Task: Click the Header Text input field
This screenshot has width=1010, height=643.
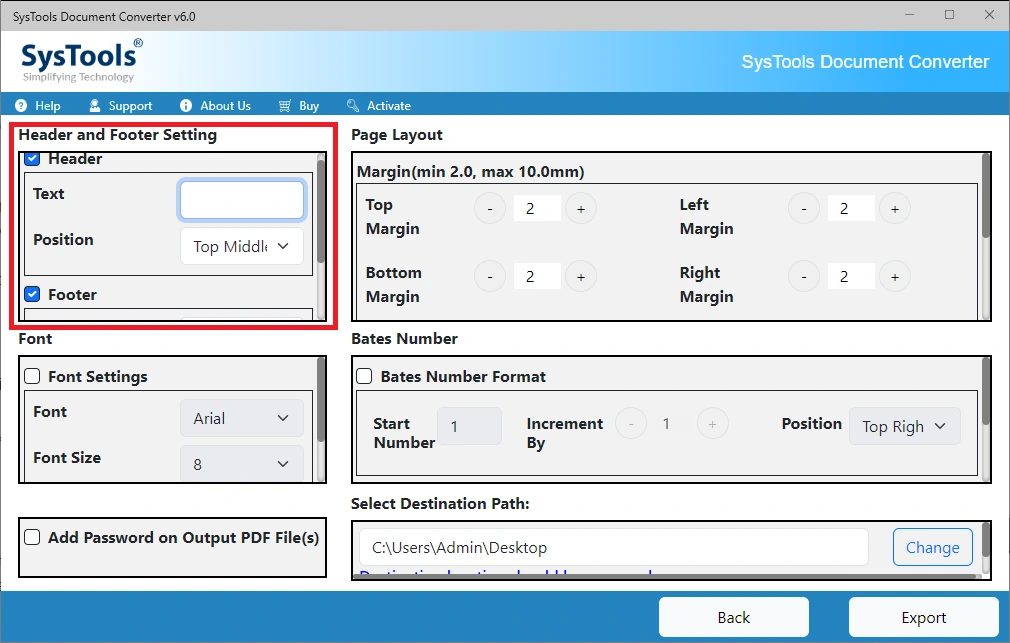Action: pyautogui.click(x=242, y=200)
